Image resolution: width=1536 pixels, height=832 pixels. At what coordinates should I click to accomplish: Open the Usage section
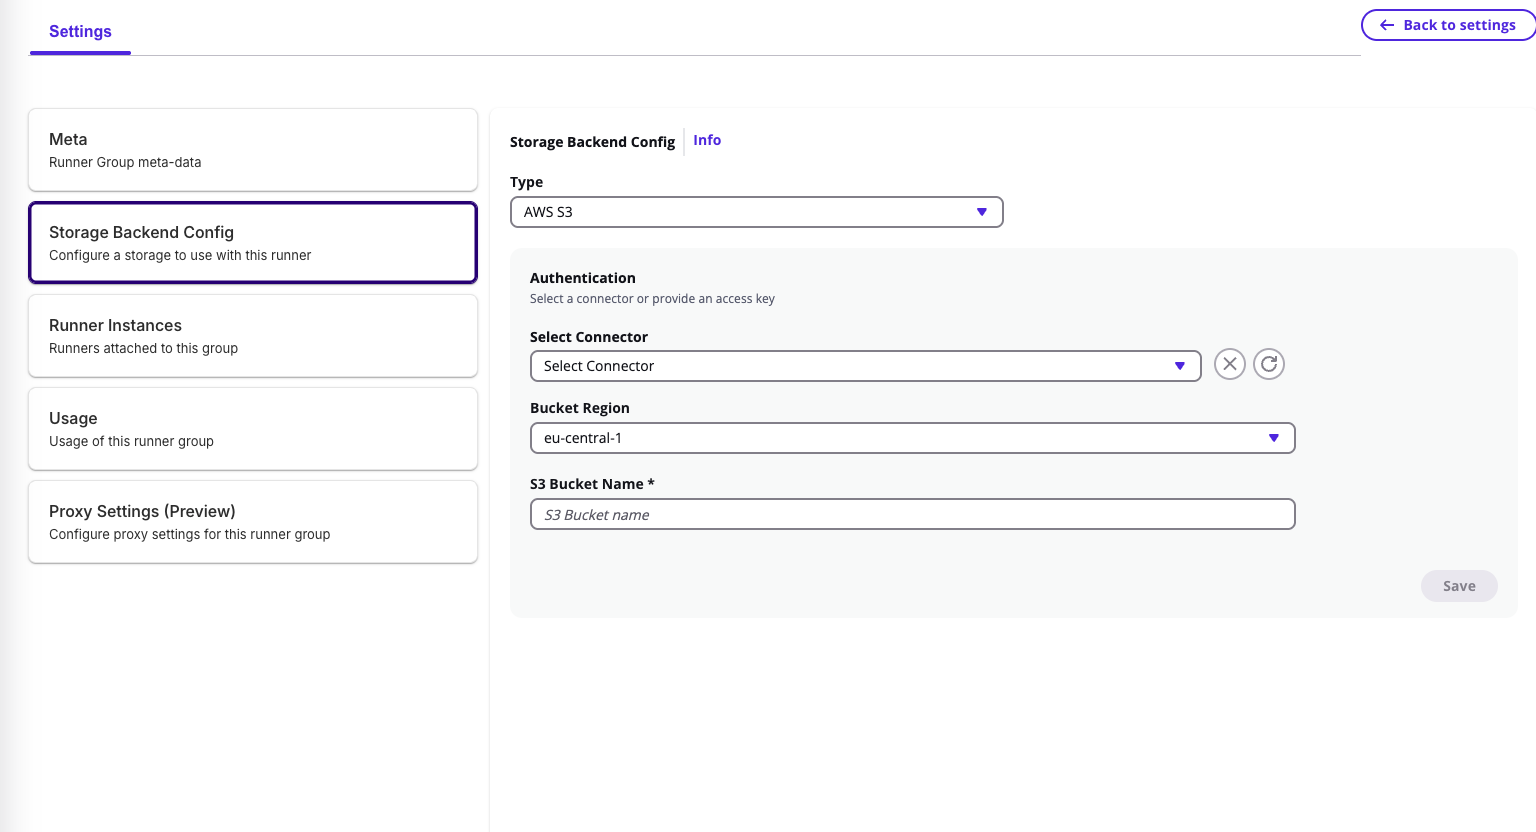point(253,429)
